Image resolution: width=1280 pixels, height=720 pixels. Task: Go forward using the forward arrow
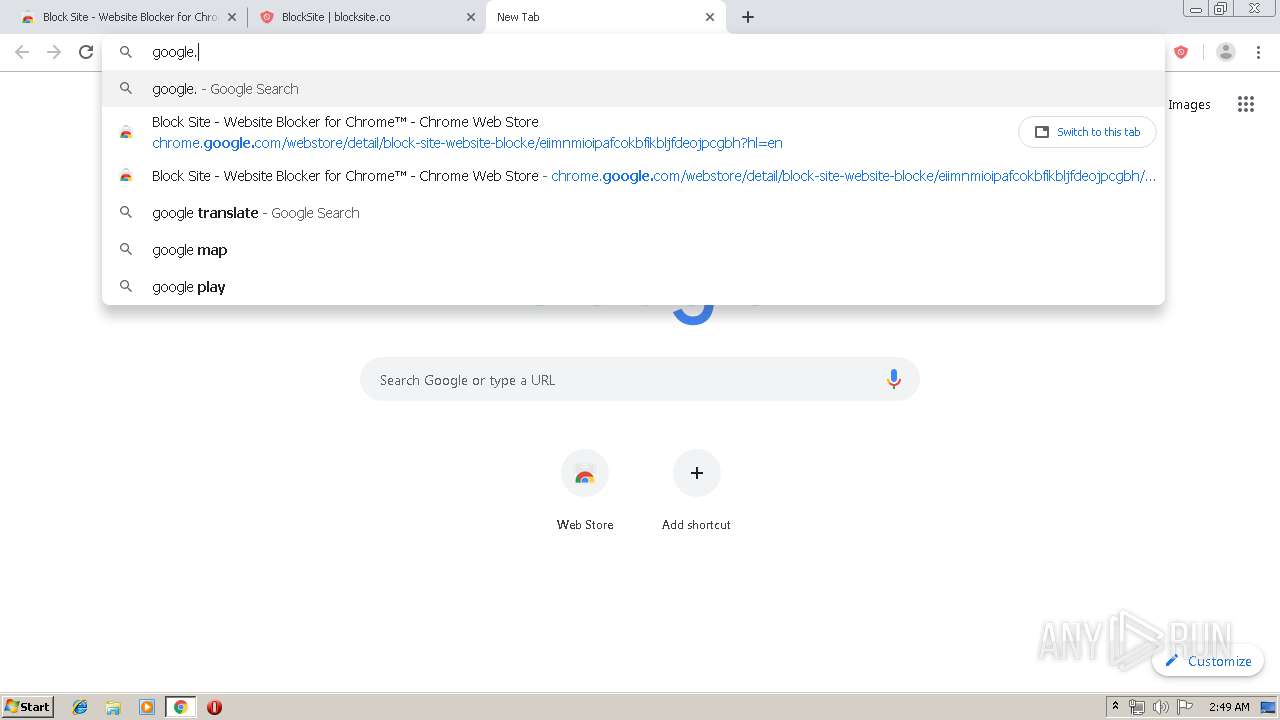point(54,52)
